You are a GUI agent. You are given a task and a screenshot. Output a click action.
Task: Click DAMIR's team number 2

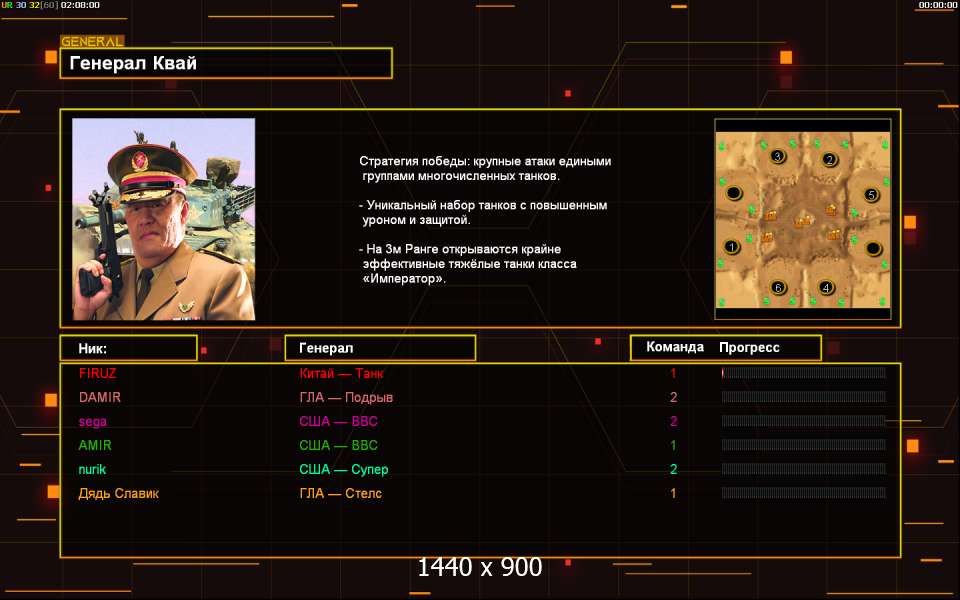[x=673, y=397]
